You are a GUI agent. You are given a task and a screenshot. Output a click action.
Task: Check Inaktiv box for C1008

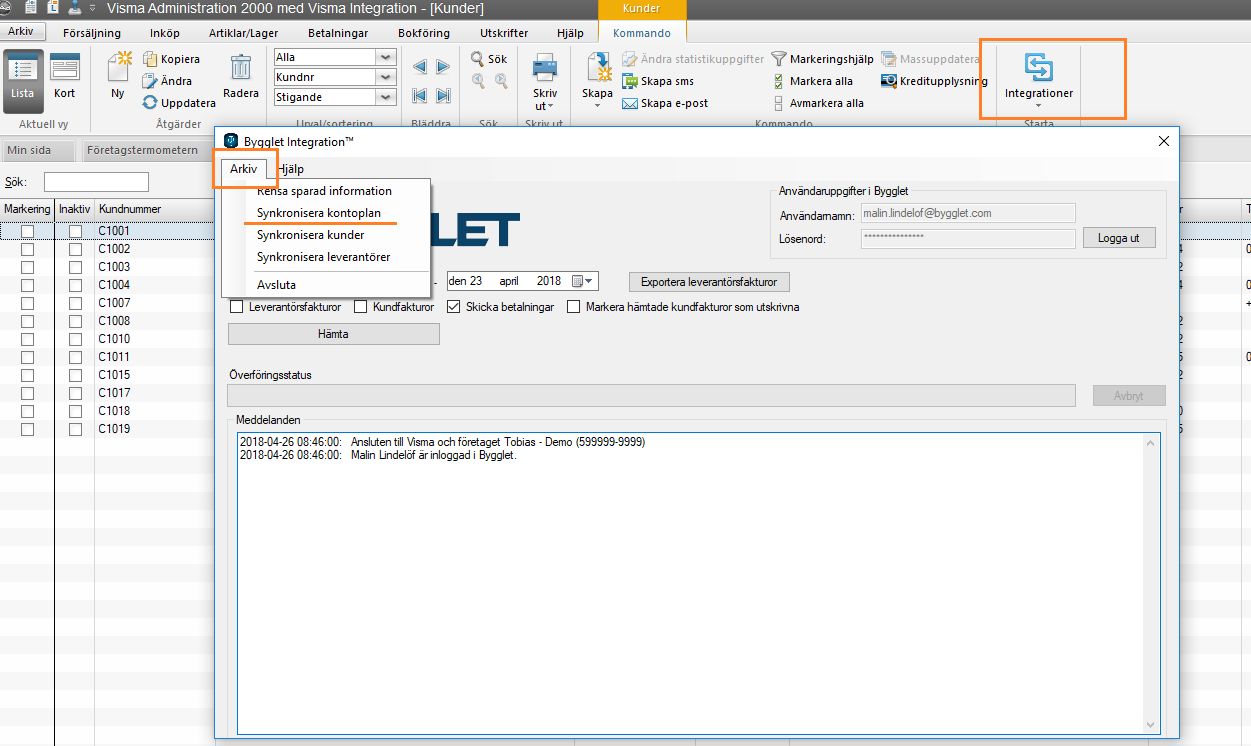(75, 321)
